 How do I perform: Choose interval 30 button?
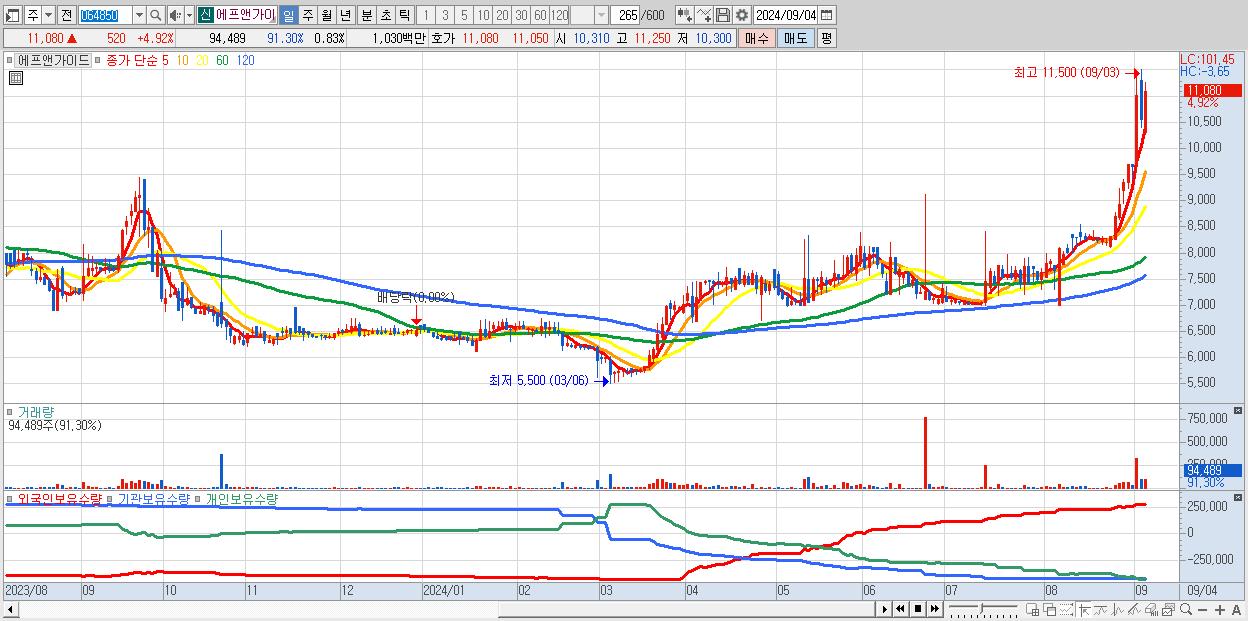[x=521, y=15]
